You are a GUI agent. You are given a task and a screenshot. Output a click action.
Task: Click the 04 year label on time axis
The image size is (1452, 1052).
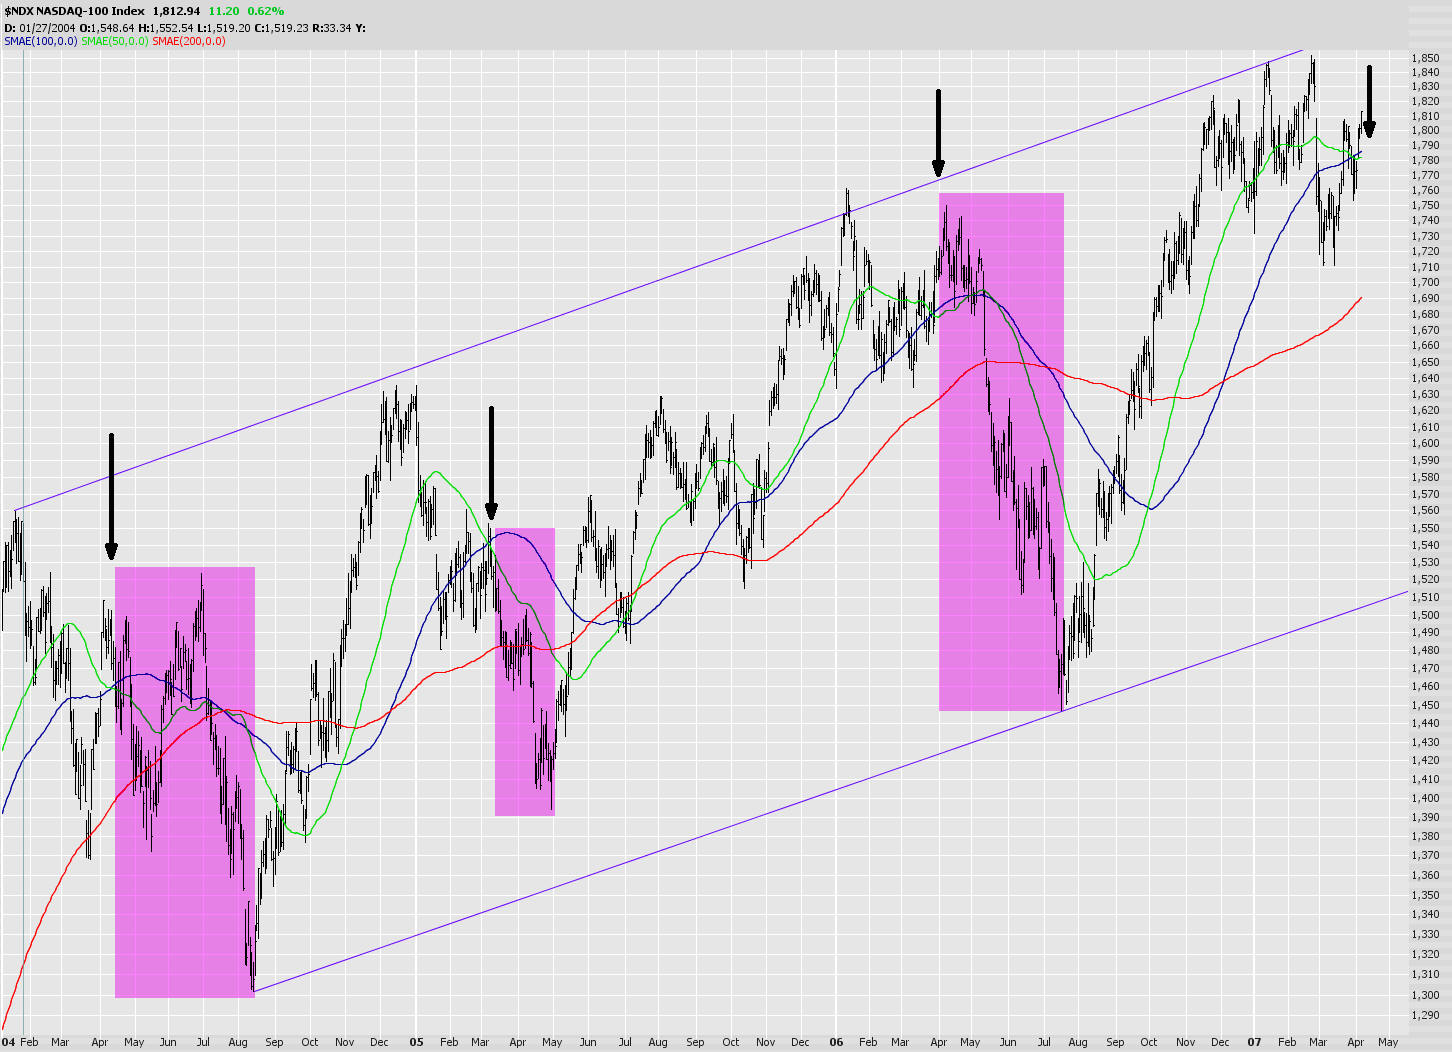pos(8,1042)
